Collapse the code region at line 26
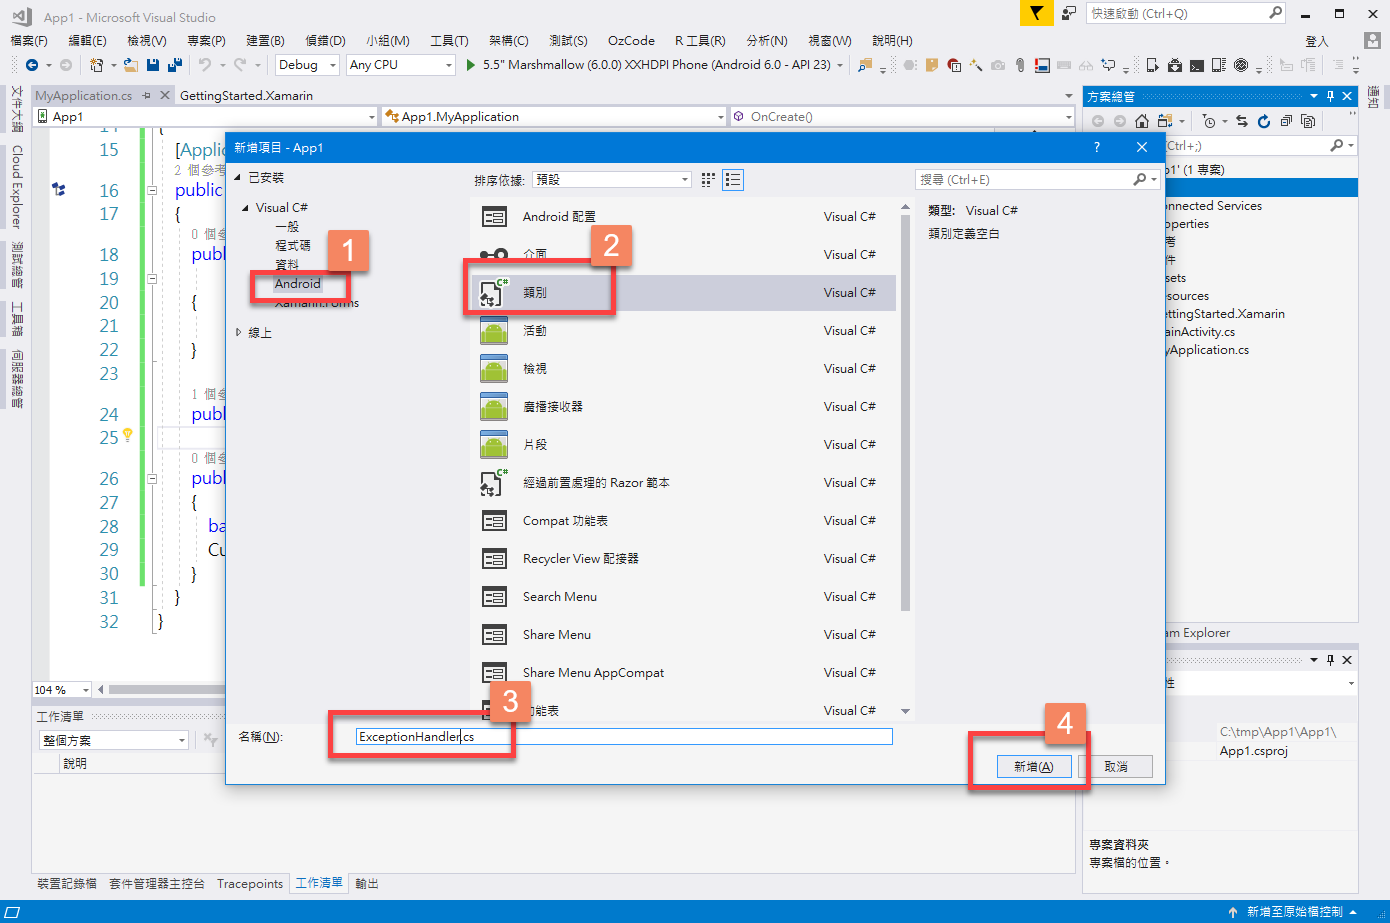This screenshot has height=923, width=1390. coord(152,478)
